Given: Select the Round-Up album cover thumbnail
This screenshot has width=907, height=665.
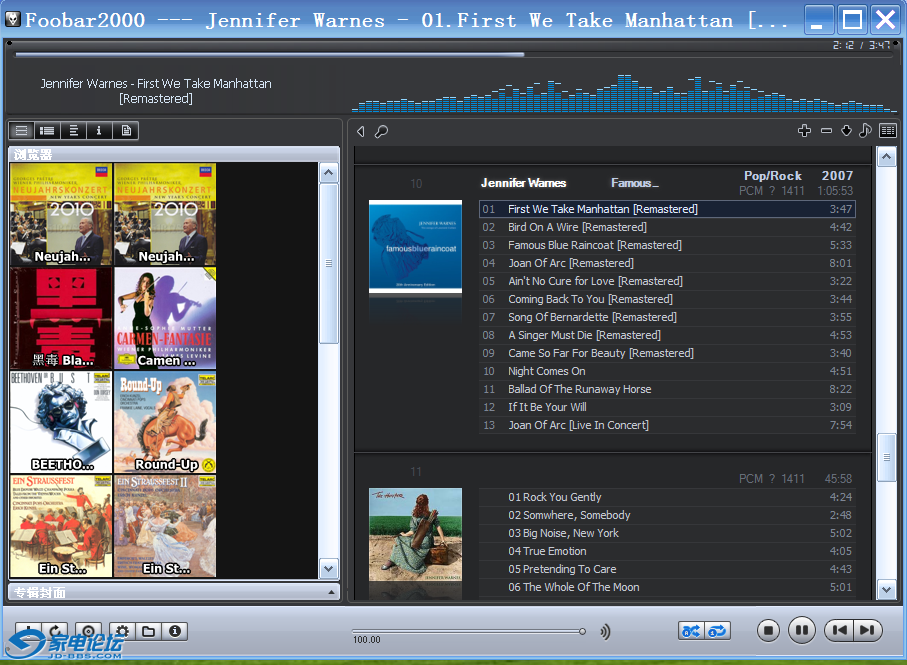Looking at the screenshot, I should [x=165, y=421].
